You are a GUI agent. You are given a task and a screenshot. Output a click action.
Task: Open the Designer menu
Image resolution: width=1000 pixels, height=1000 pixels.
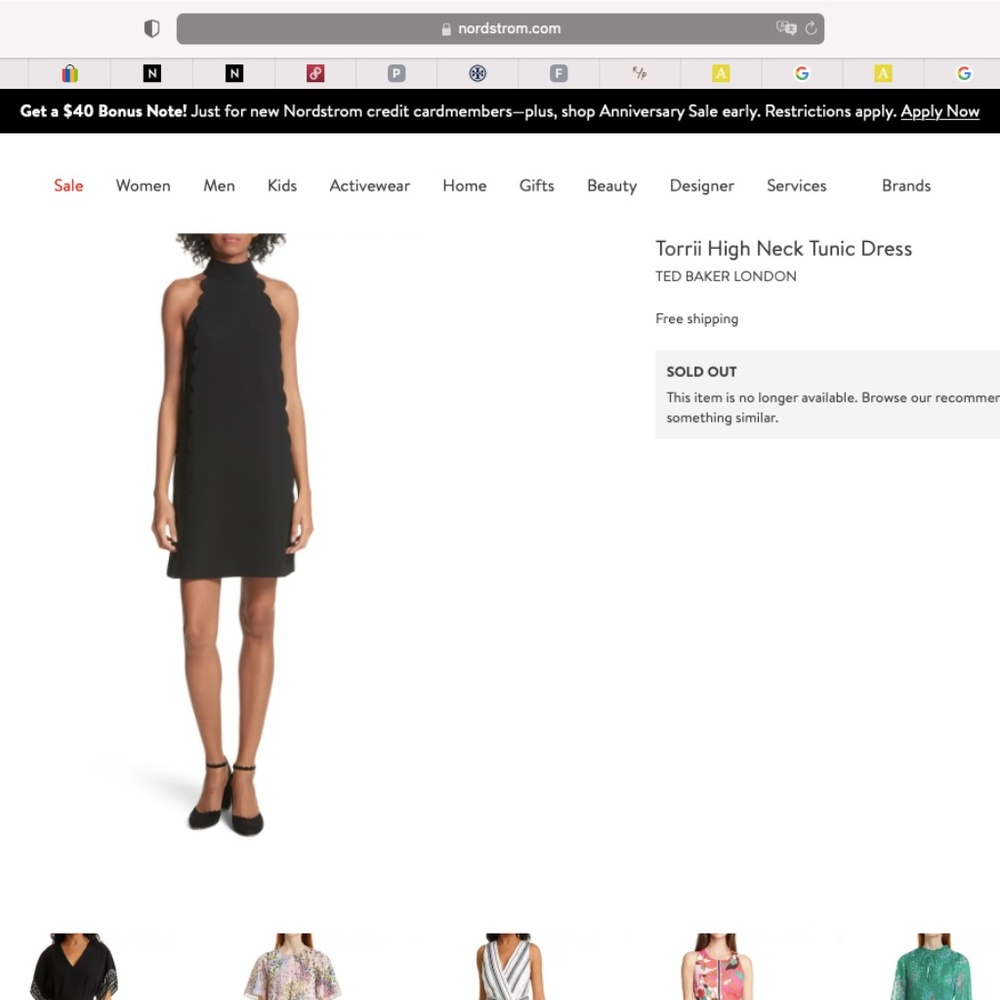coord(702,186)
